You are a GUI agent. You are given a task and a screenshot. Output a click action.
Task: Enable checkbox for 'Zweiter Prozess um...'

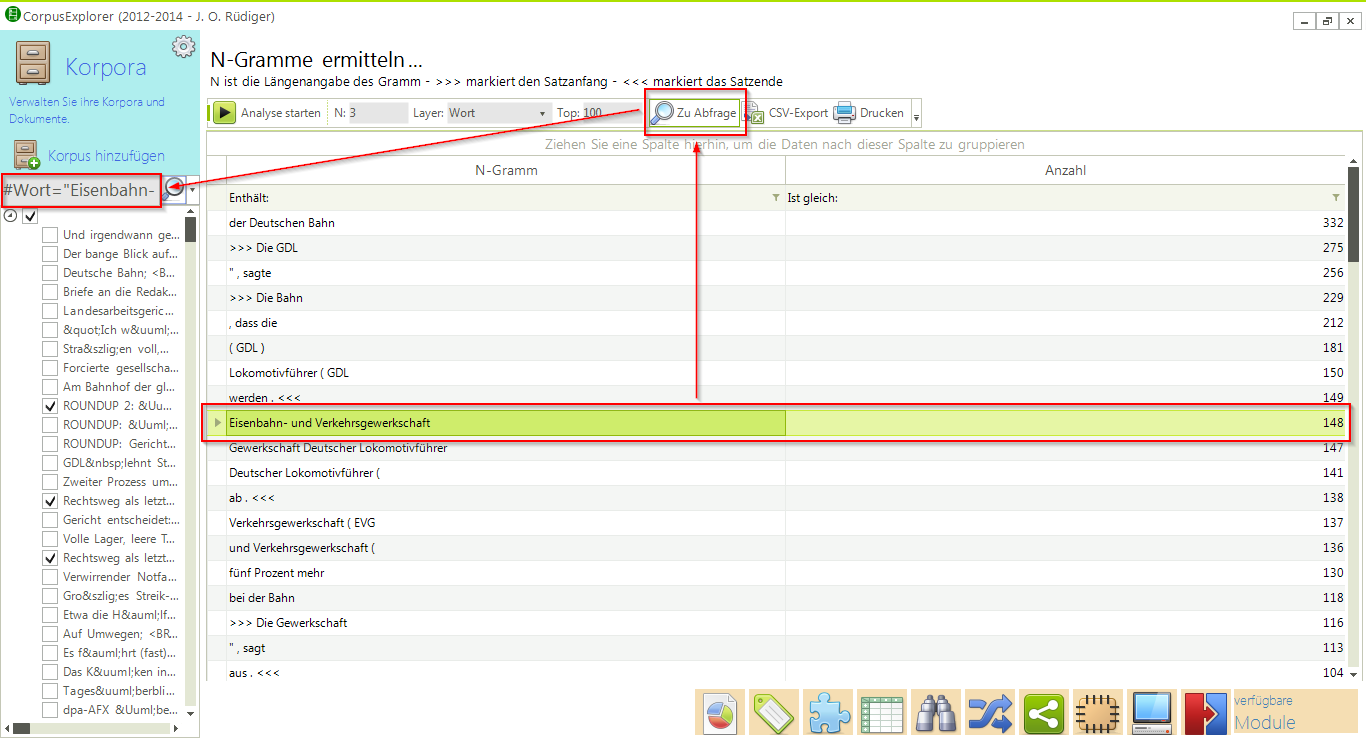(x=50, y=482)
